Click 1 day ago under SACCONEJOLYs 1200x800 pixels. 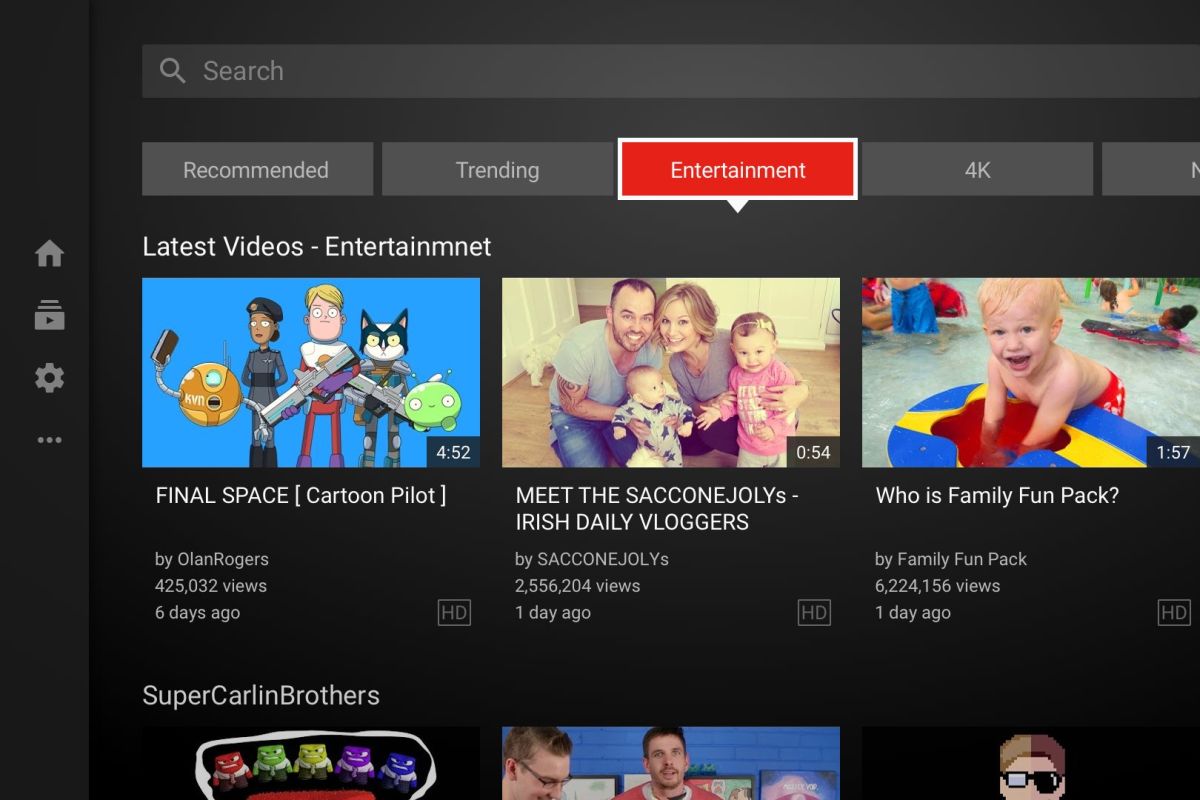click(x=553, y=613)
